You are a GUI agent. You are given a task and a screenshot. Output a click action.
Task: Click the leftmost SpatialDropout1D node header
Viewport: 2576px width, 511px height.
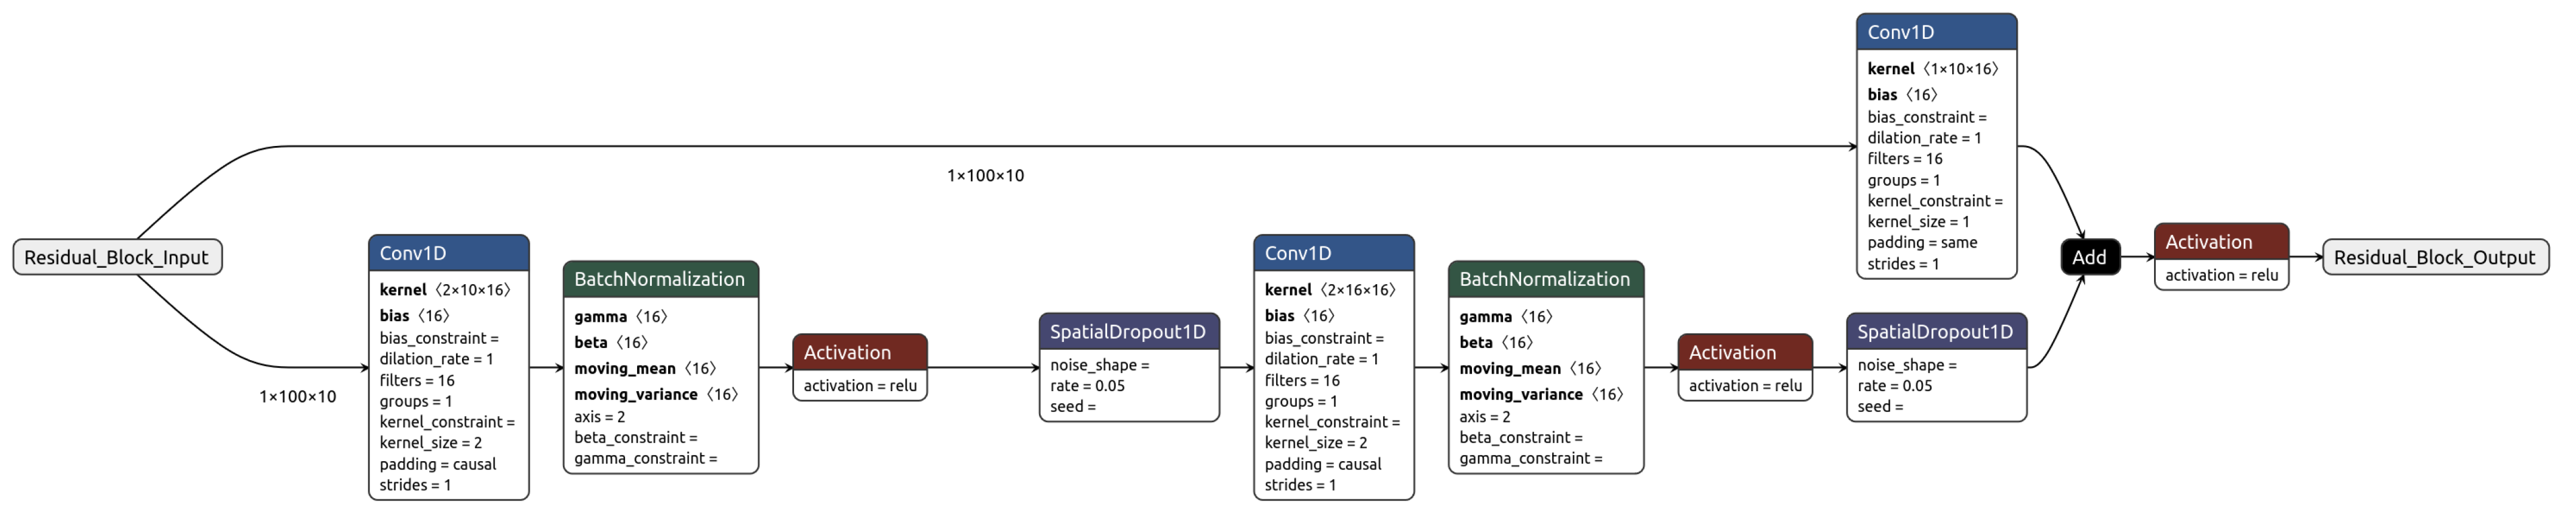(1128, 332)
